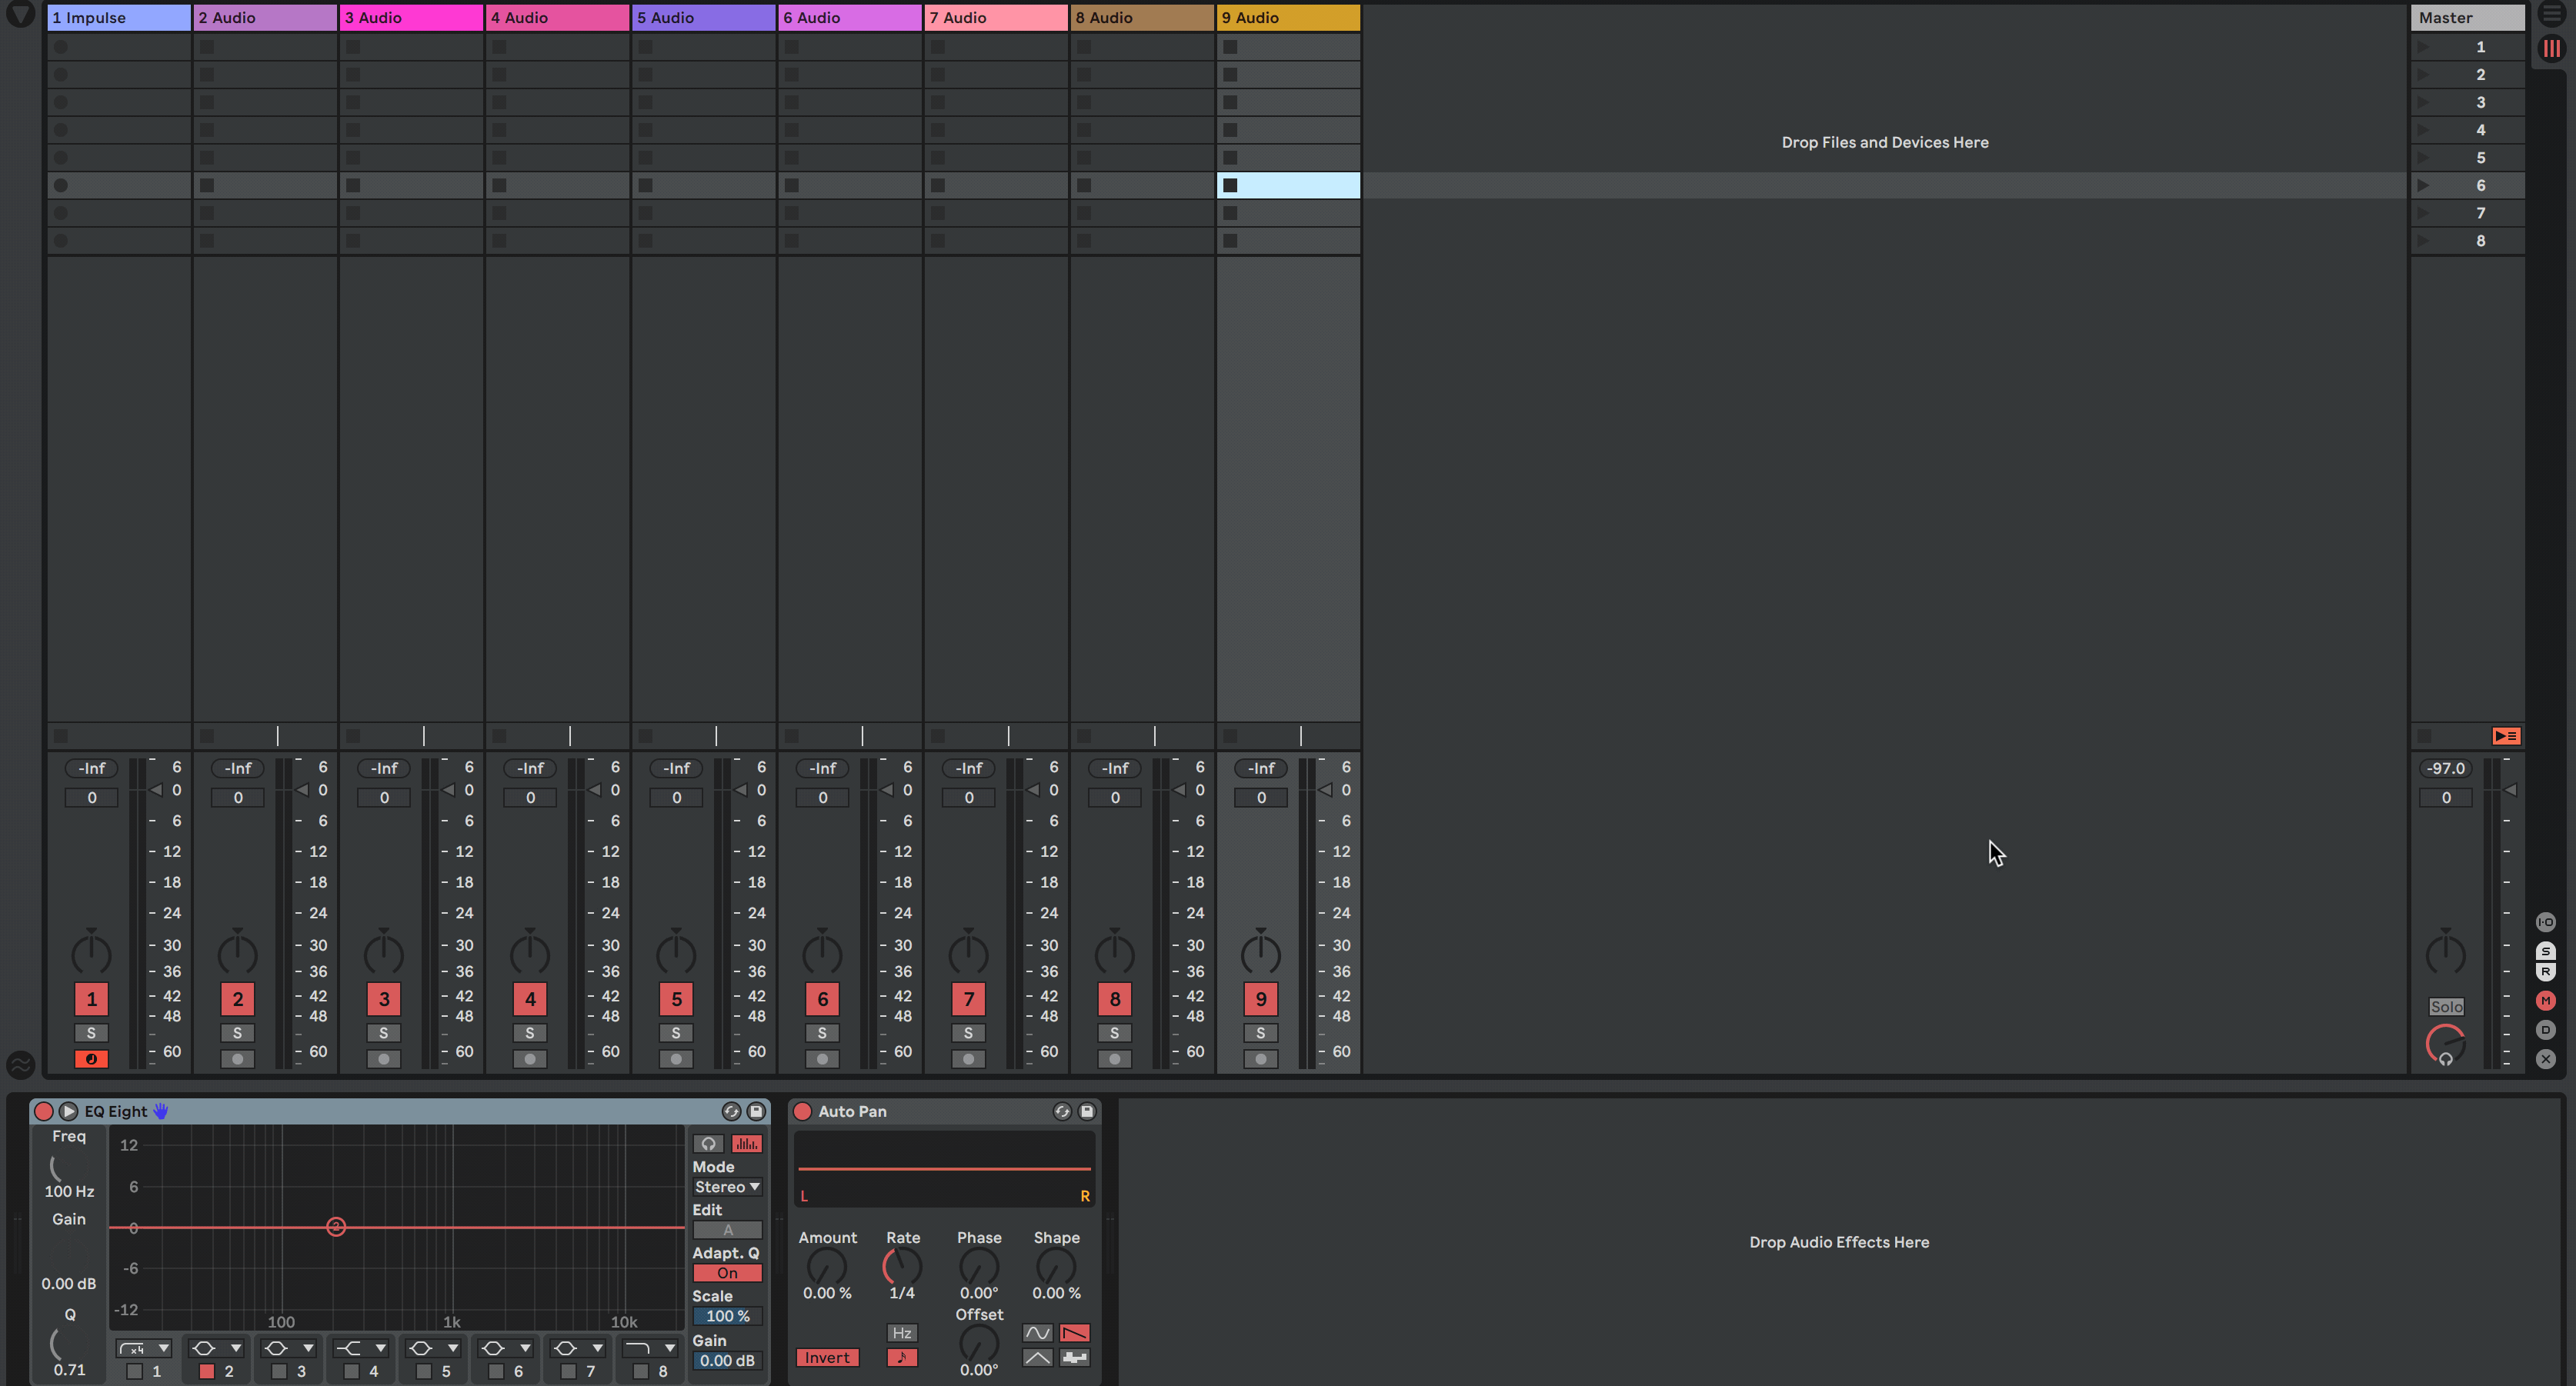Screen dimensions: 2576x1386
Task: Enable headphone audition mode in EQ Eight
Action: click(x=710, y=1143)
